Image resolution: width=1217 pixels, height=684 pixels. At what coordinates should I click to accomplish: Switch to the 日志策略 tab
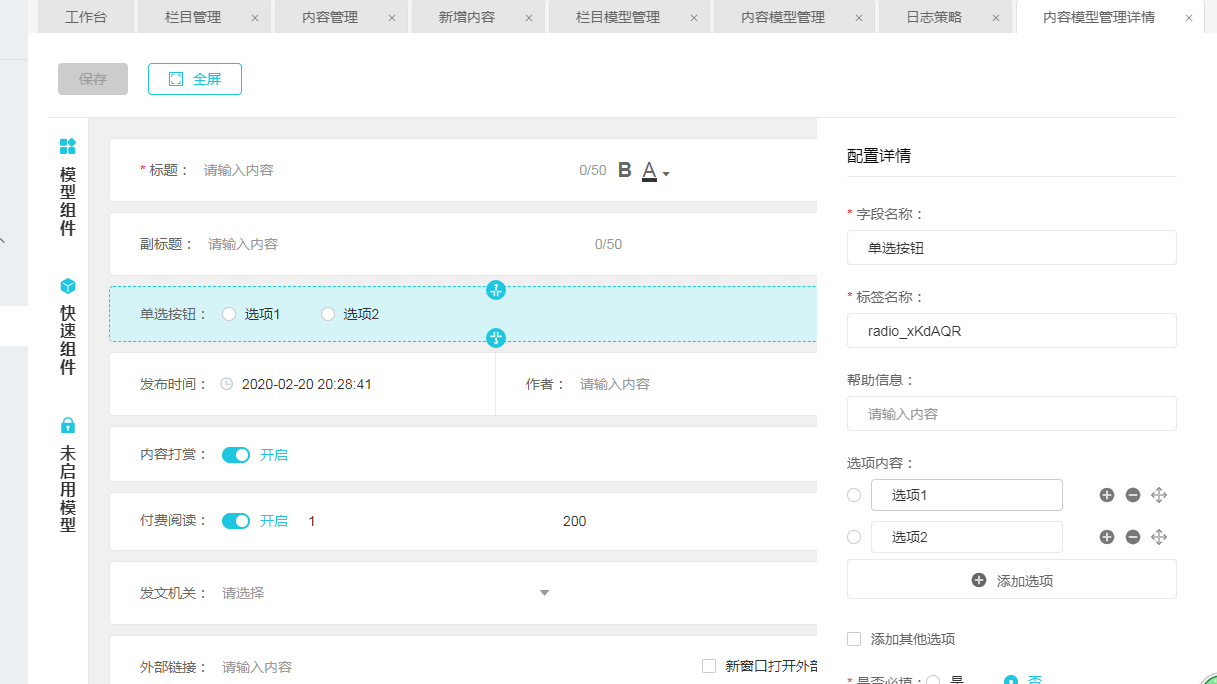[933, 17]
